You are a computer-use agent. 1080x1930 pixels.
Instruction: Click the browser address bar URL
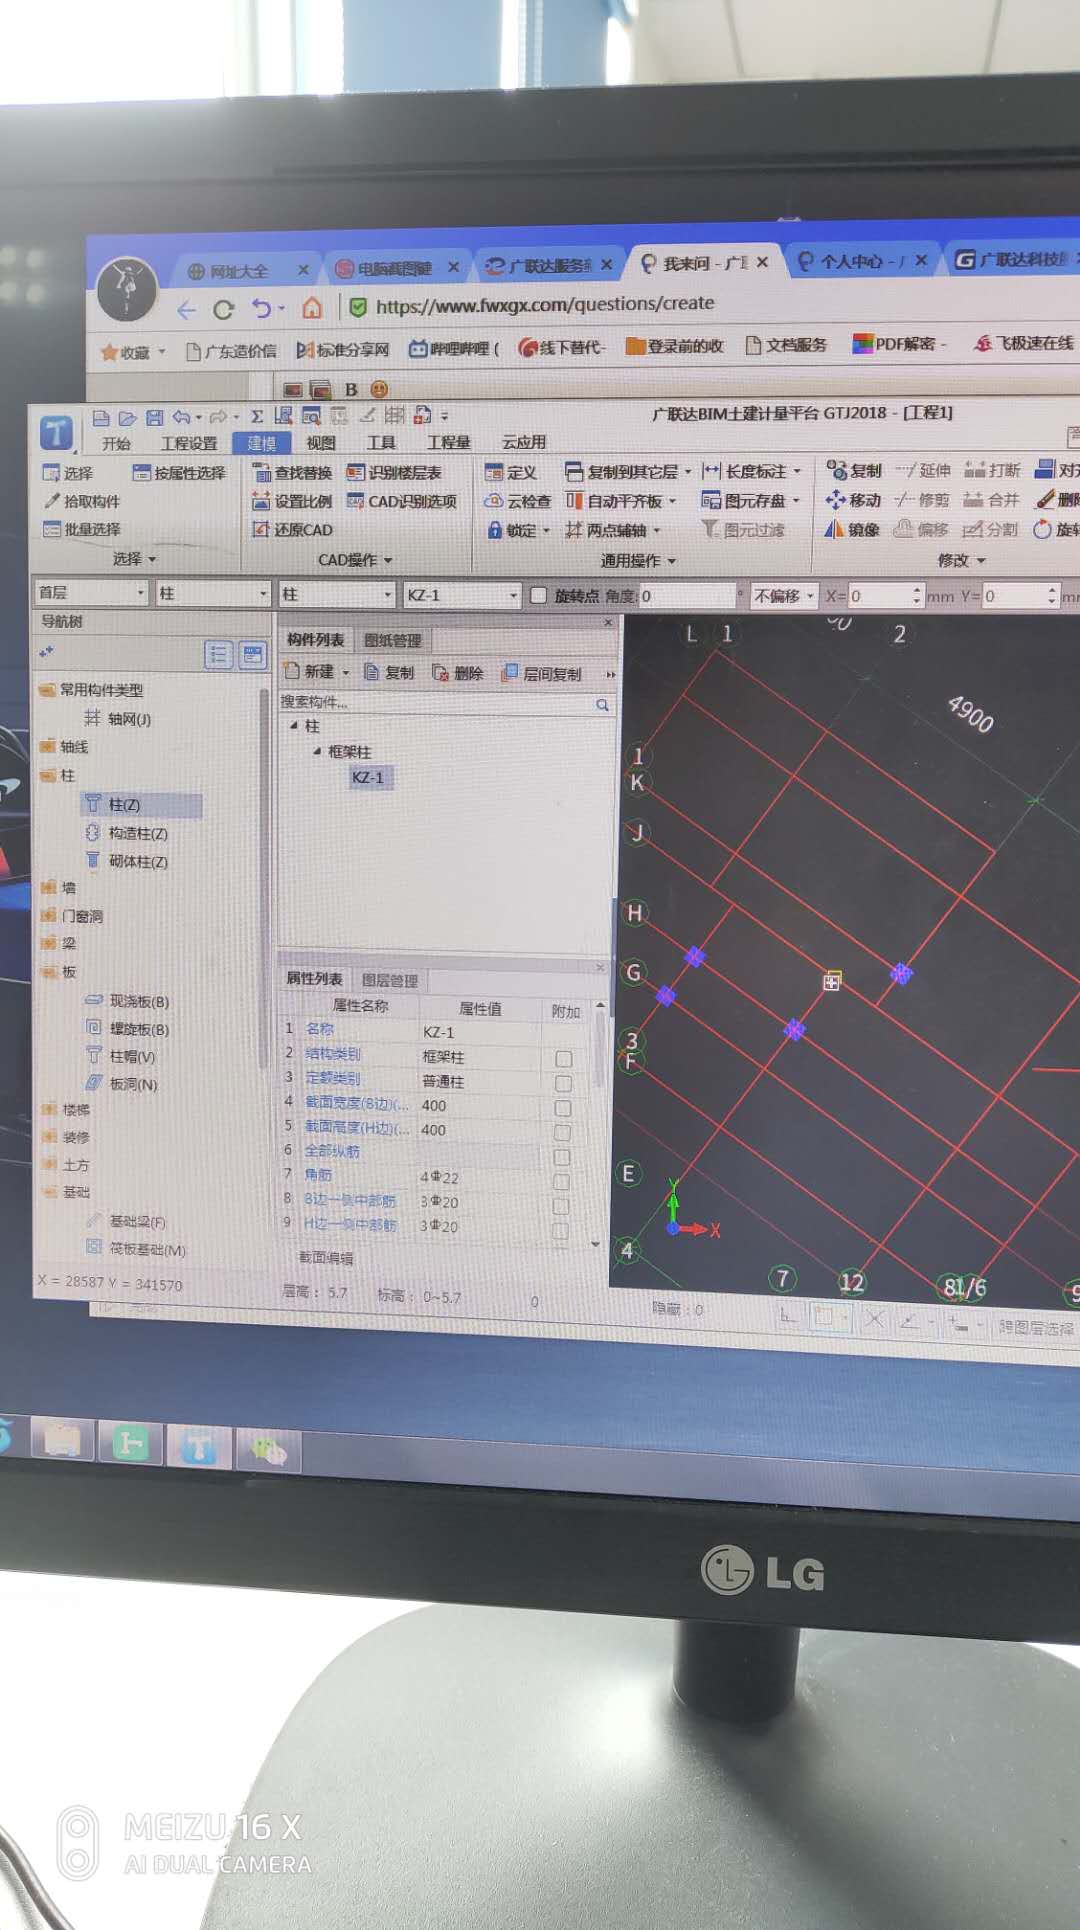click(x=545, y=304)
